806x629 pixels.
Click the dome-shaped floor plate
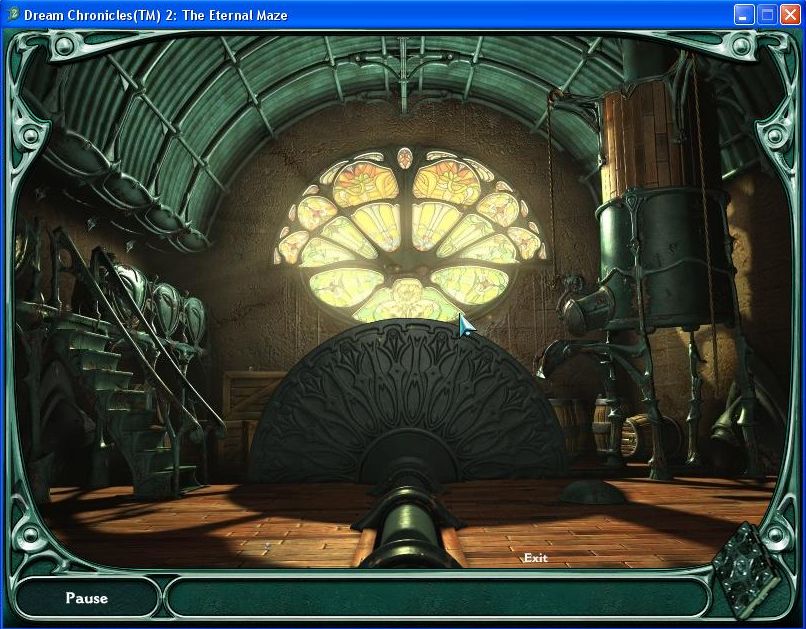point(592,492)
